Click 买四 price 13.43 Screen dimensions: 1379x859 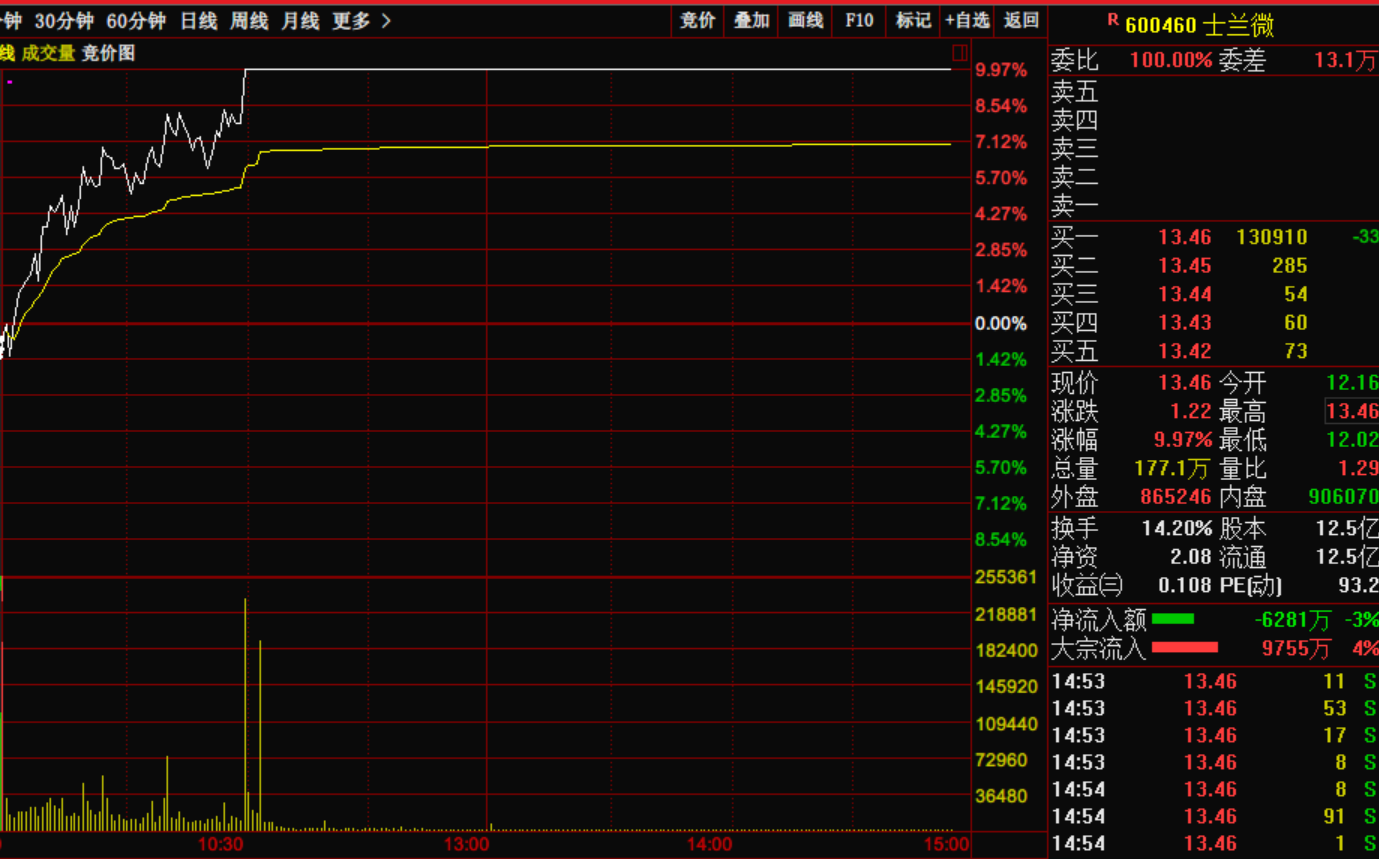tap(1185, 322)
